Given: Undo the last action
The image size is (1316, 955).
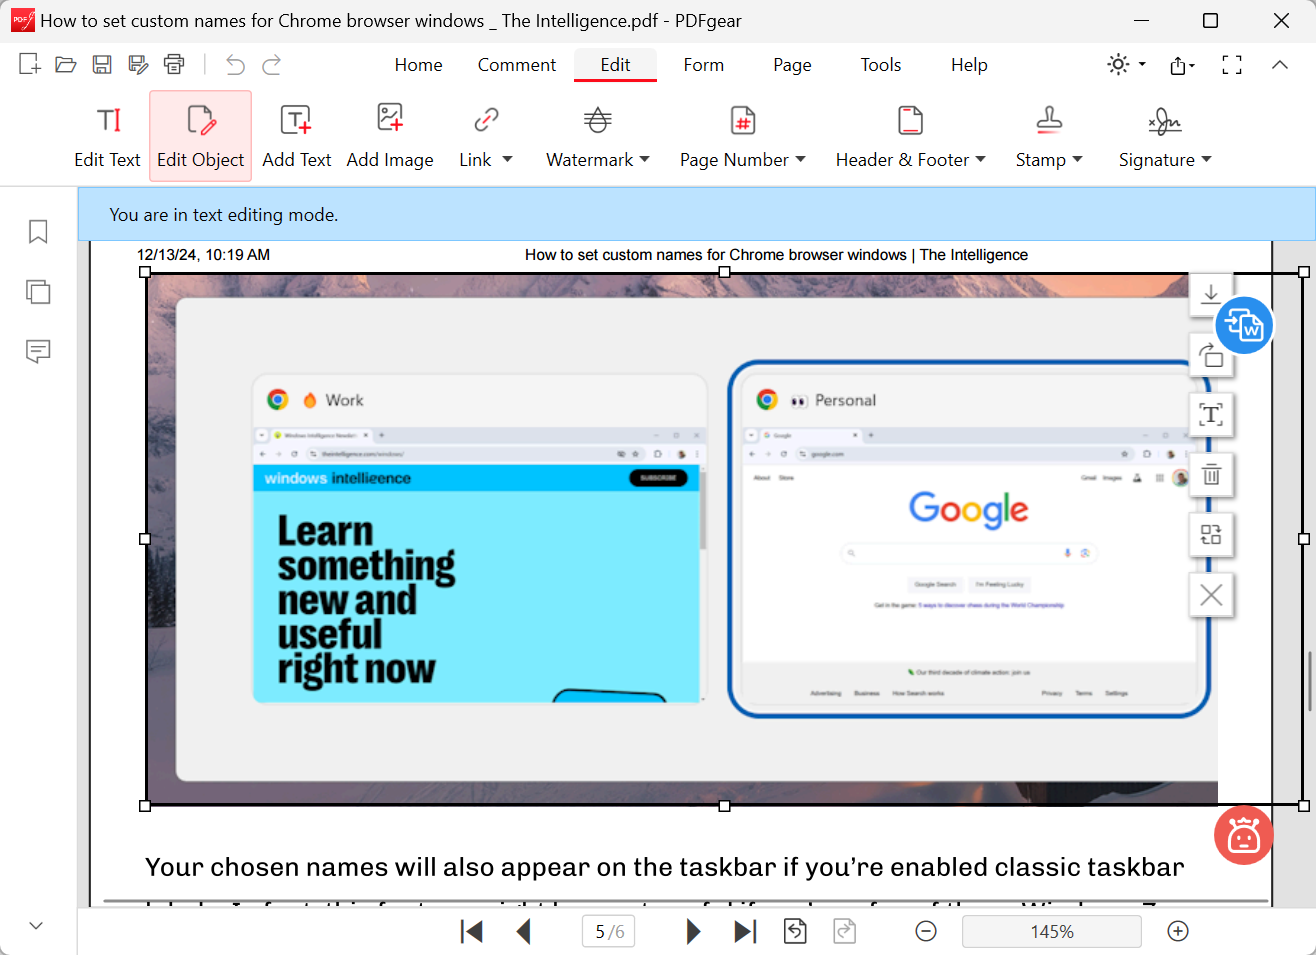Looking at the screenshot, I should coord(235,65).
